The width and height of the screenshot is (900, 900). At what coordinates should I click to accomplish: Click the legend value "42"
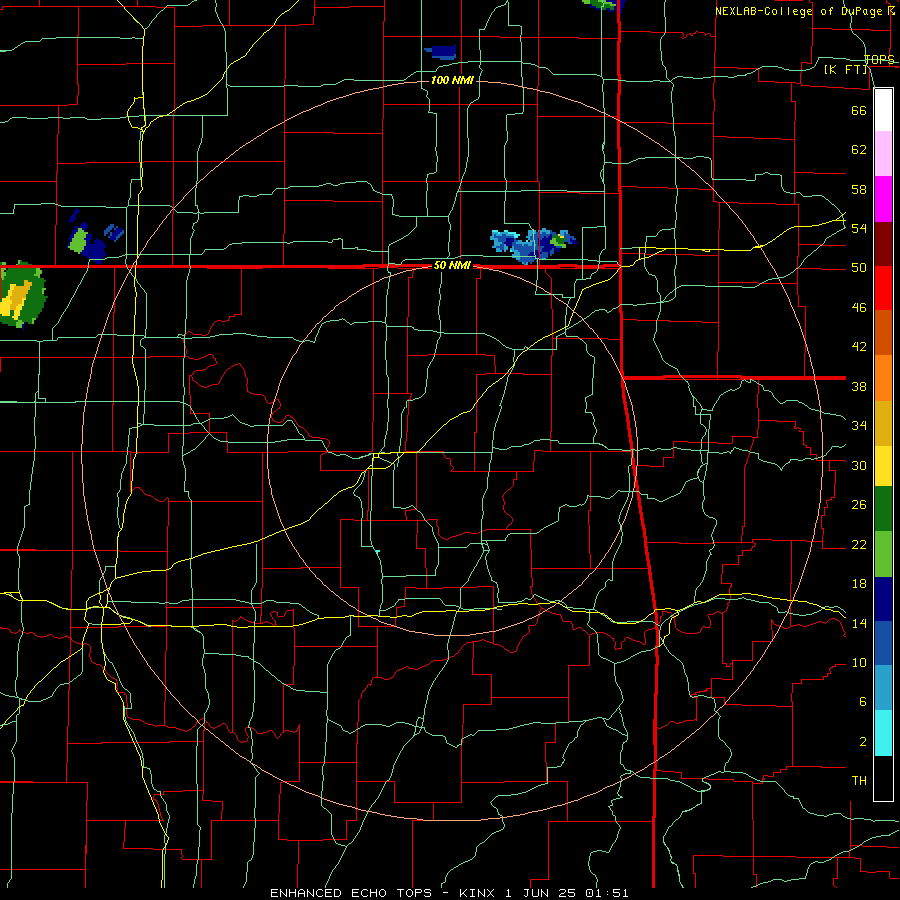(x=859, y=347)
